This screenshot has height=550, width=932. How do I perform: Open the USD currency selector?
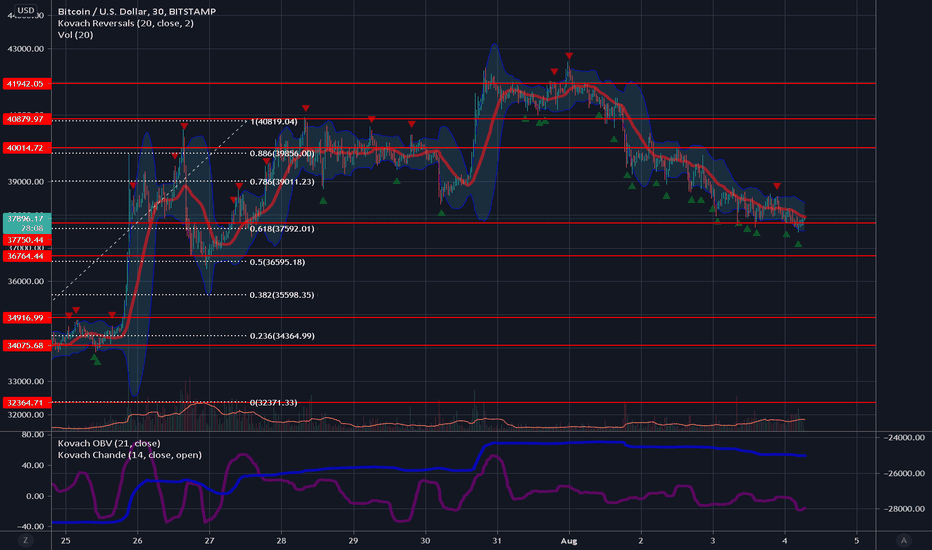pos(25,10)
